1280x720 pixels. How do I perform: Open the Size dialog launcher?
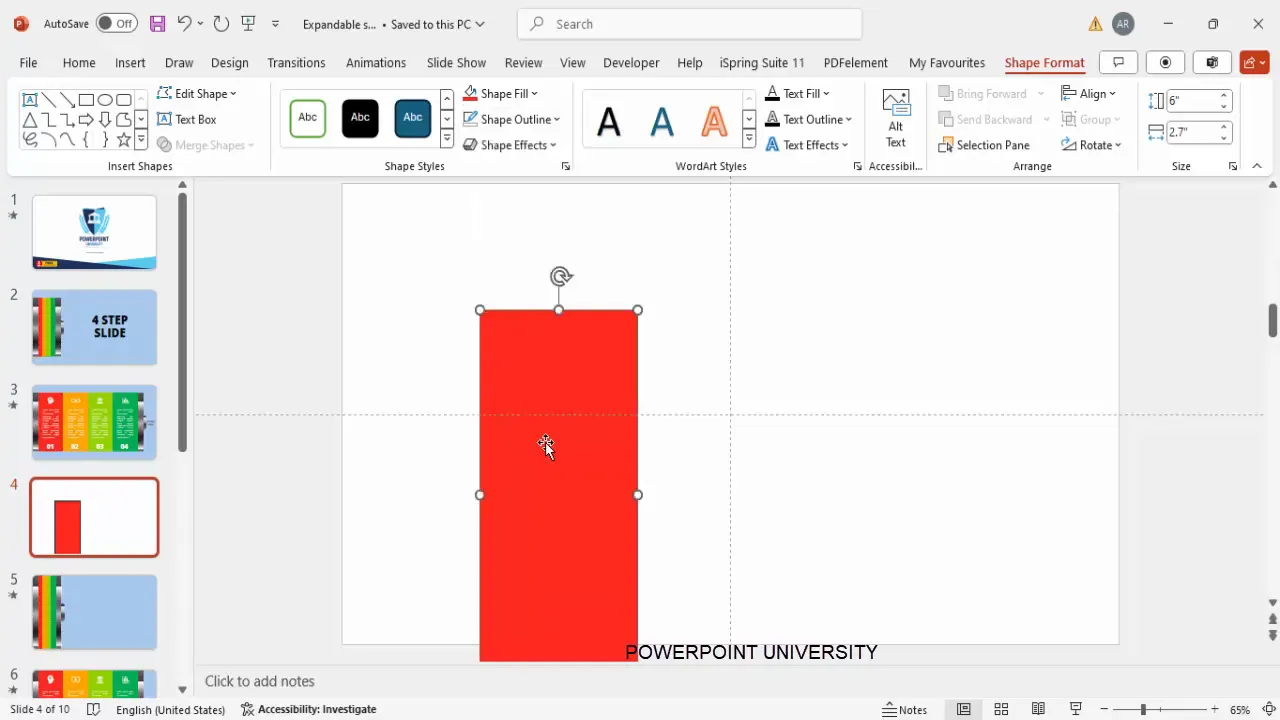[x=1233, y=166]
